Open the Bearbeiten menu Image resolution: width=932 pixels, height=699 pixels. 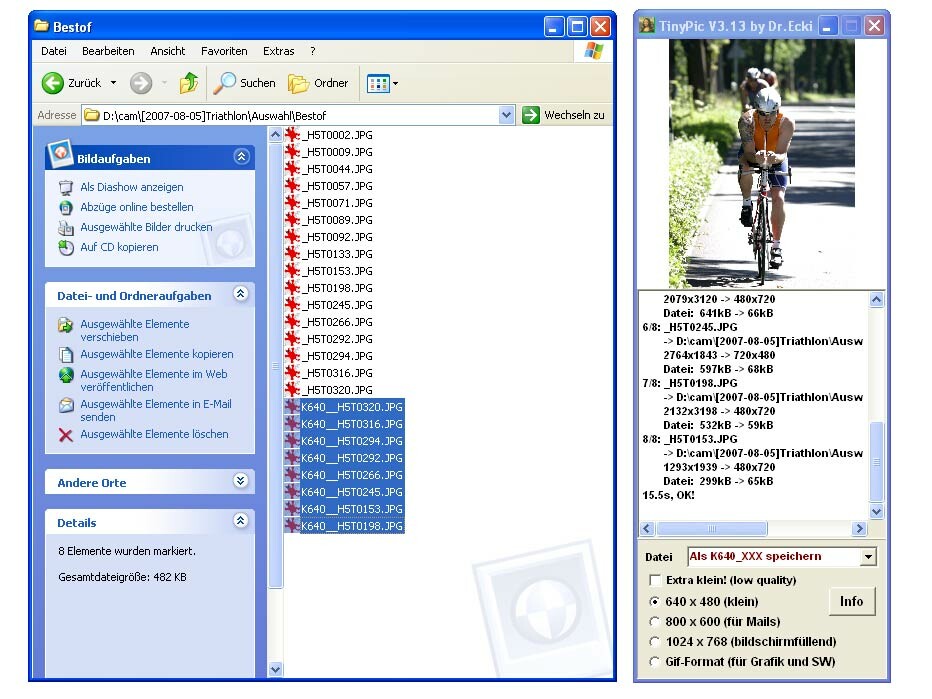tap(108, 51)
